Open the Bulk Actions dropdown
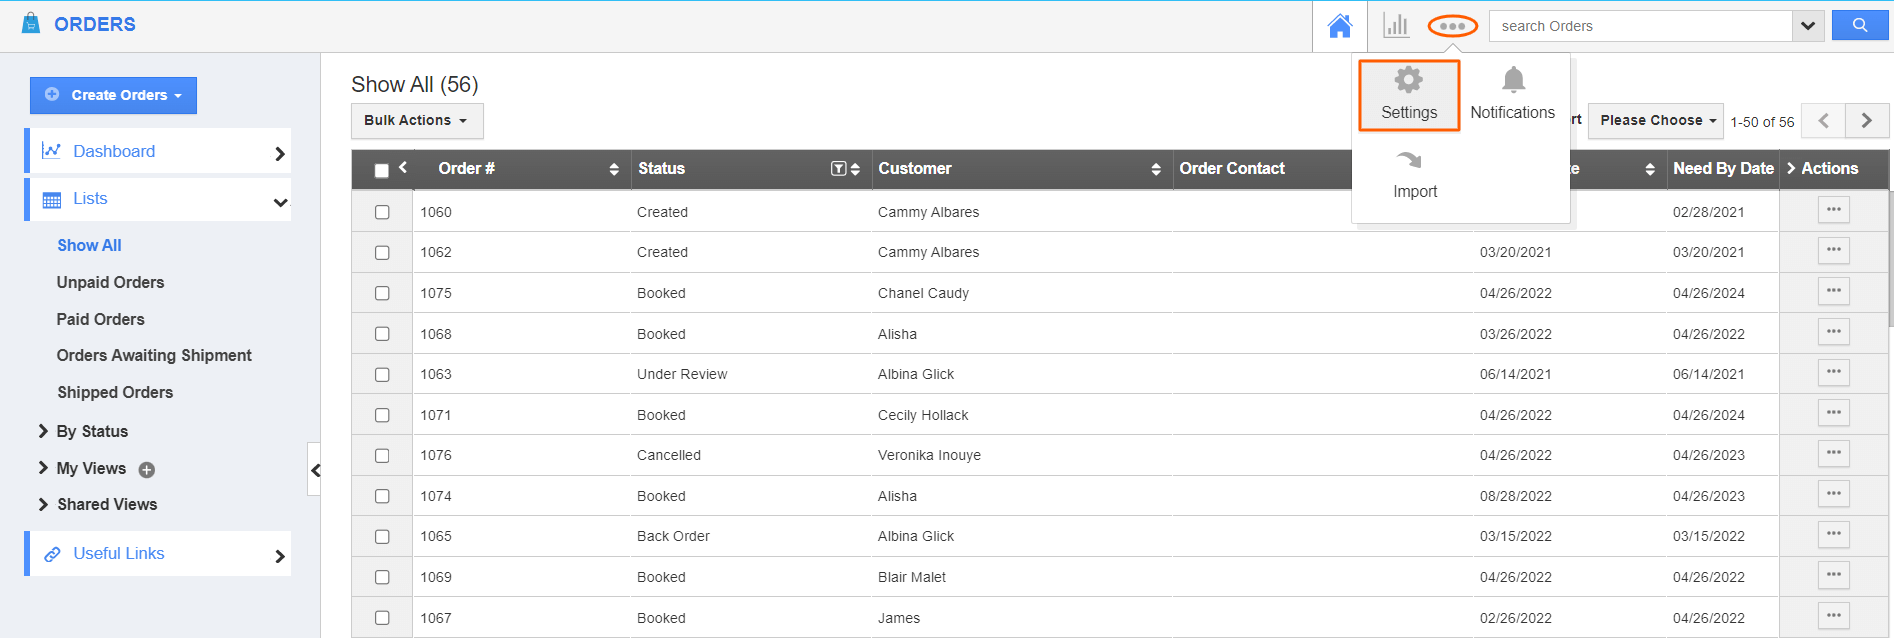 (416, 121)
